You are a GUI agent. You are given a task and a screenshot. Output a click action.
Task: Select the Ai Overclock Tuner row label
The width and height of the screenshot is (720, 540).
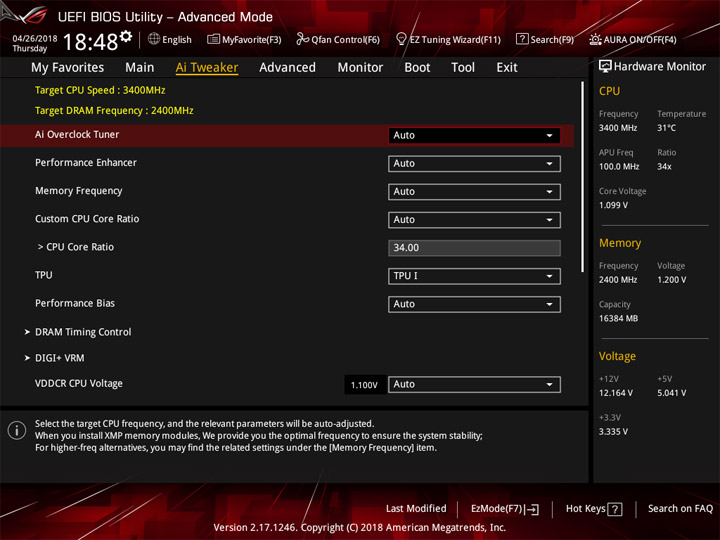(x=77, y=135)
